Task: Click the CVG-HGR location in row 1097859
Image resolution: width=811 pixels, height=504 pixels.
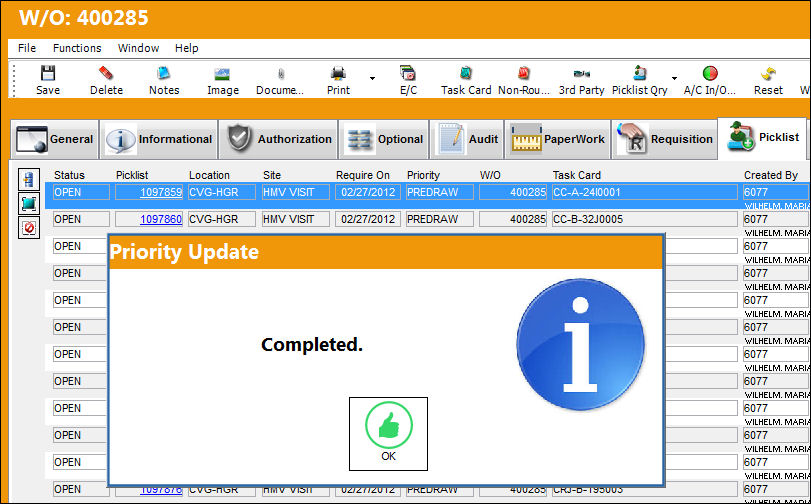Action: click(222, 192)
